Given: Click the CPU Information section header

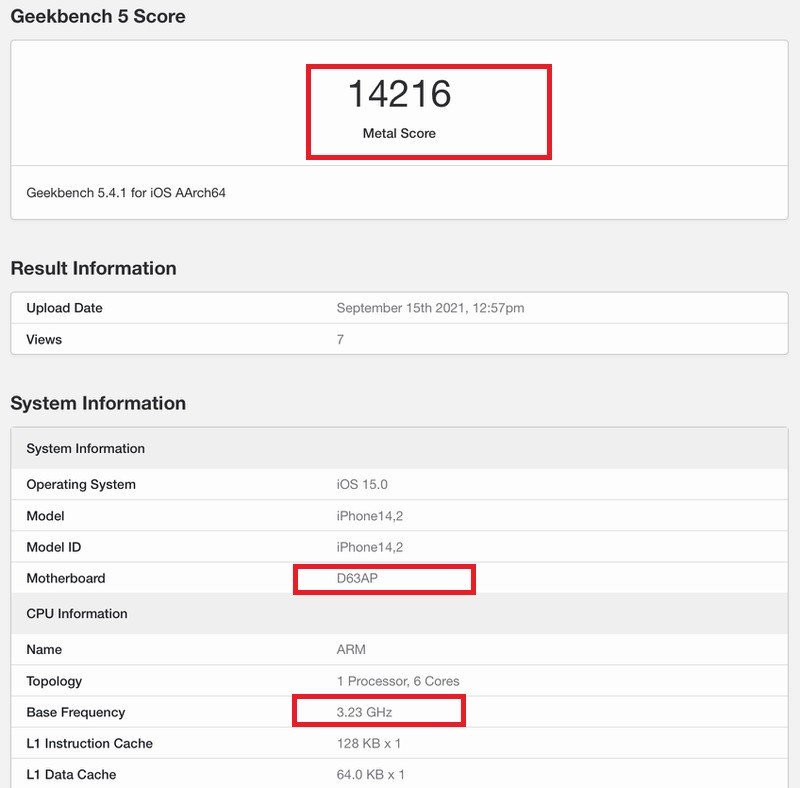Looking at the screenshot, I should [x=77, y=613].
